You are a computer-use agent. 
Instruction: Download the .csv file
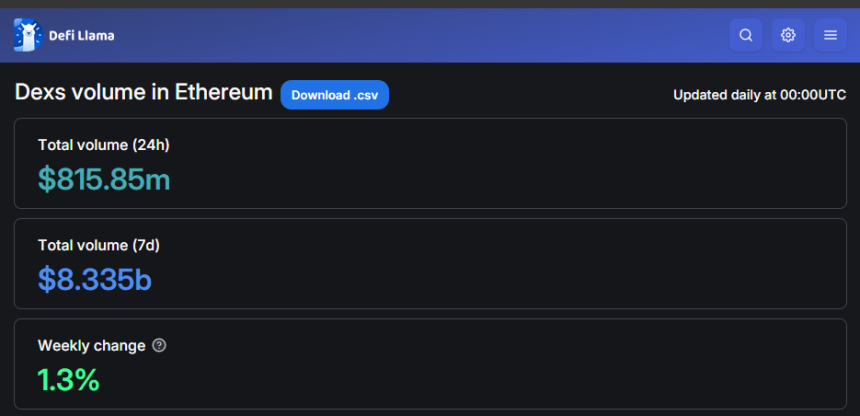tap(334, 94)
